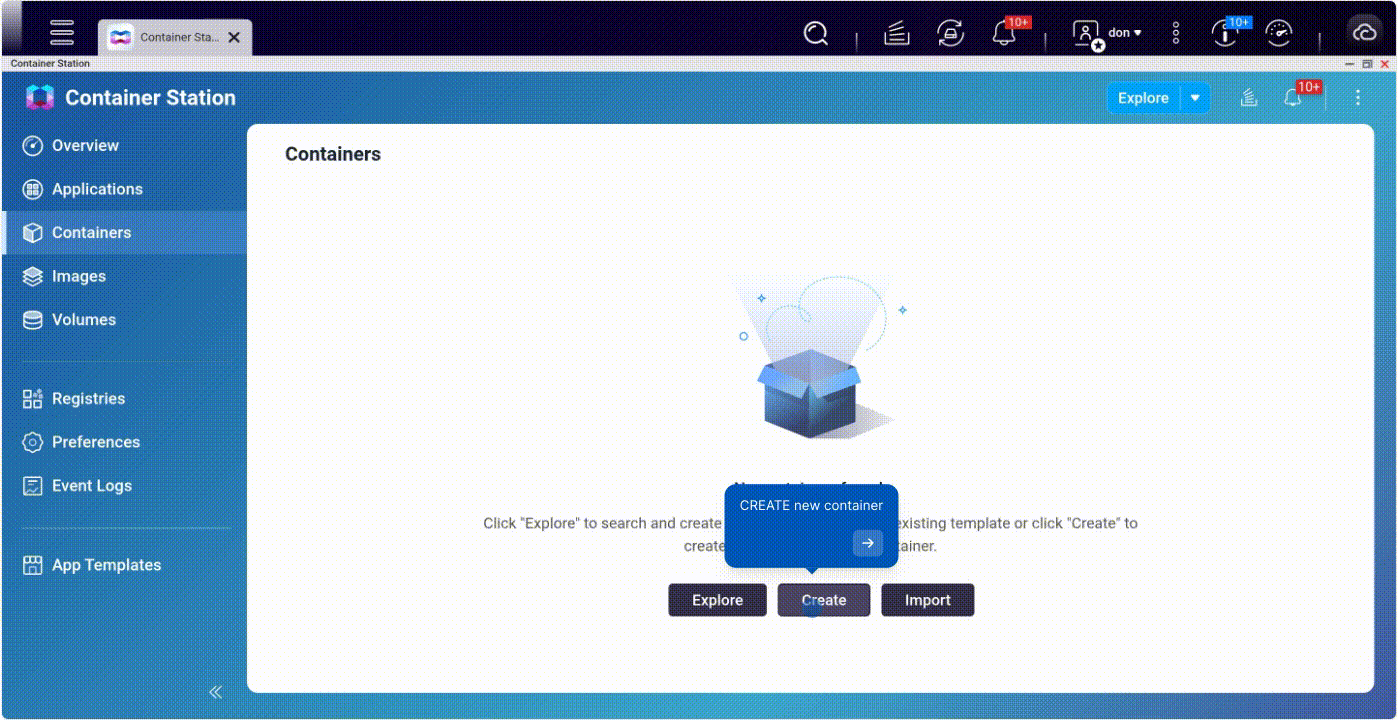The image size is (1398, 720).
Task: Open Preferences in the sidebar
Action: pyautogui.click(x=124, y=442)
